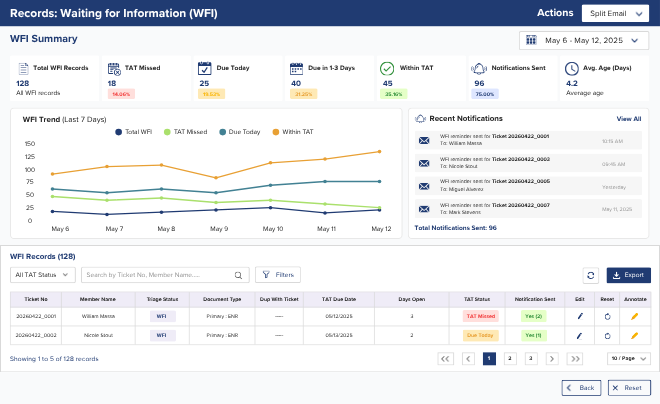Click the Due in 1-3 Days calendar icon
Screen dimensions: 660x404
[x=296, y=68]
